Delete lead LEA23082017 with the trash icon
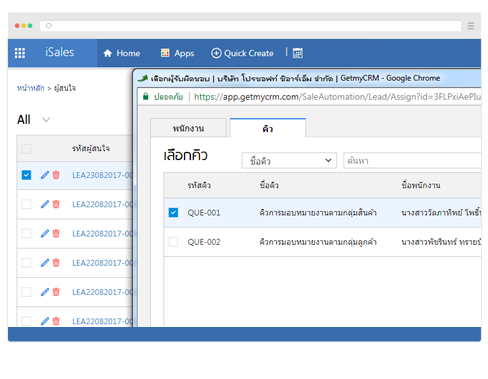488x379 pixels. coord(56,175)
